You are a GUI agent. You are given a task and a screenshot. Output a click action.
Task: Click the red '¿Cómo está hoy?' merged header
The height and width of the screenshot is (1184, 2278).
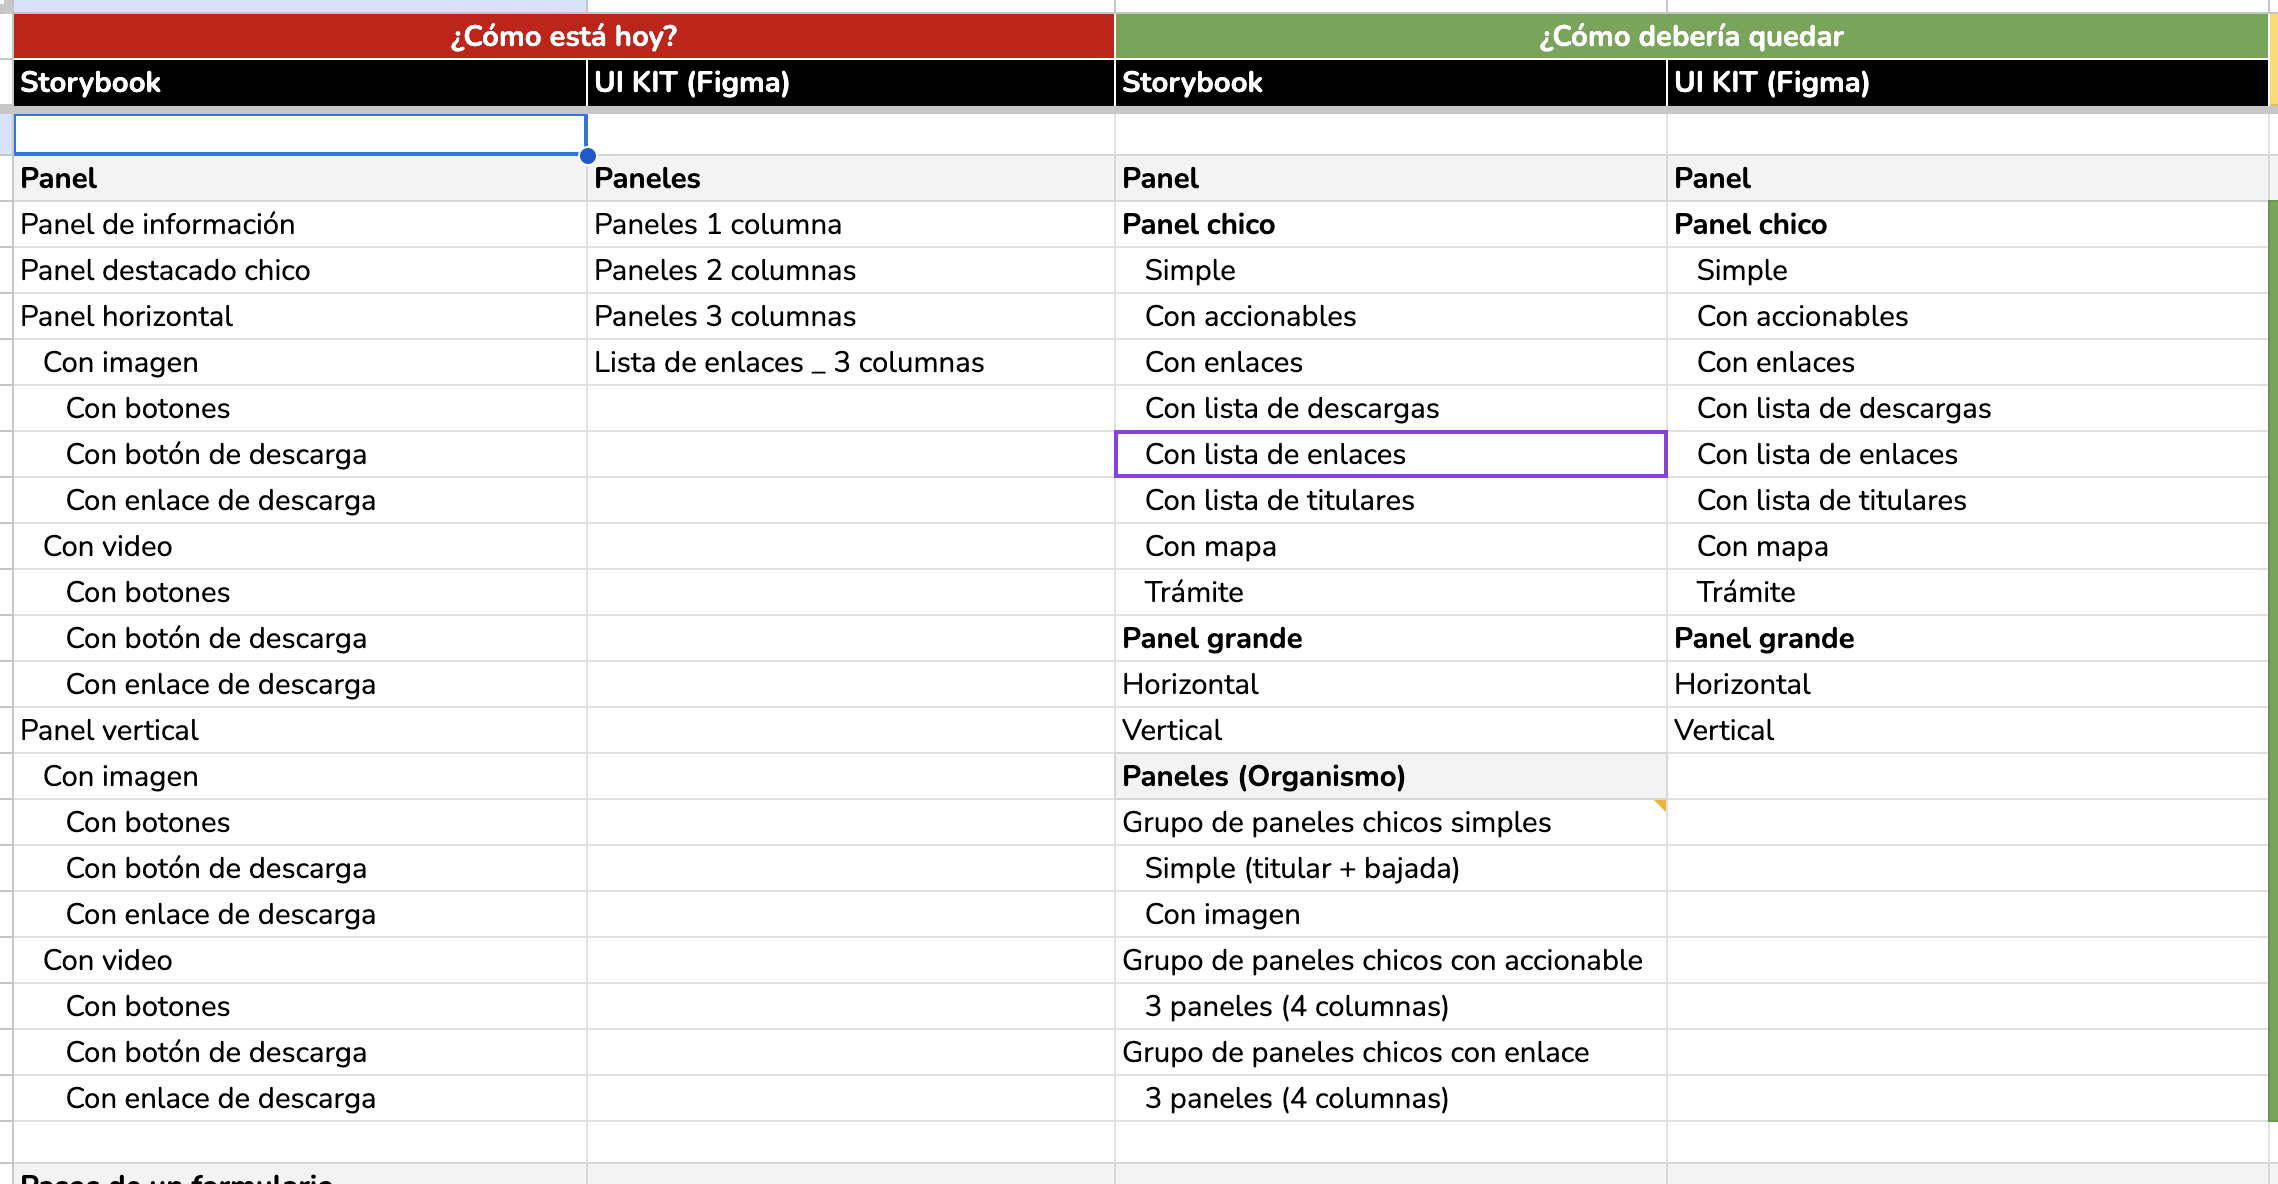(x=560, y=36)
